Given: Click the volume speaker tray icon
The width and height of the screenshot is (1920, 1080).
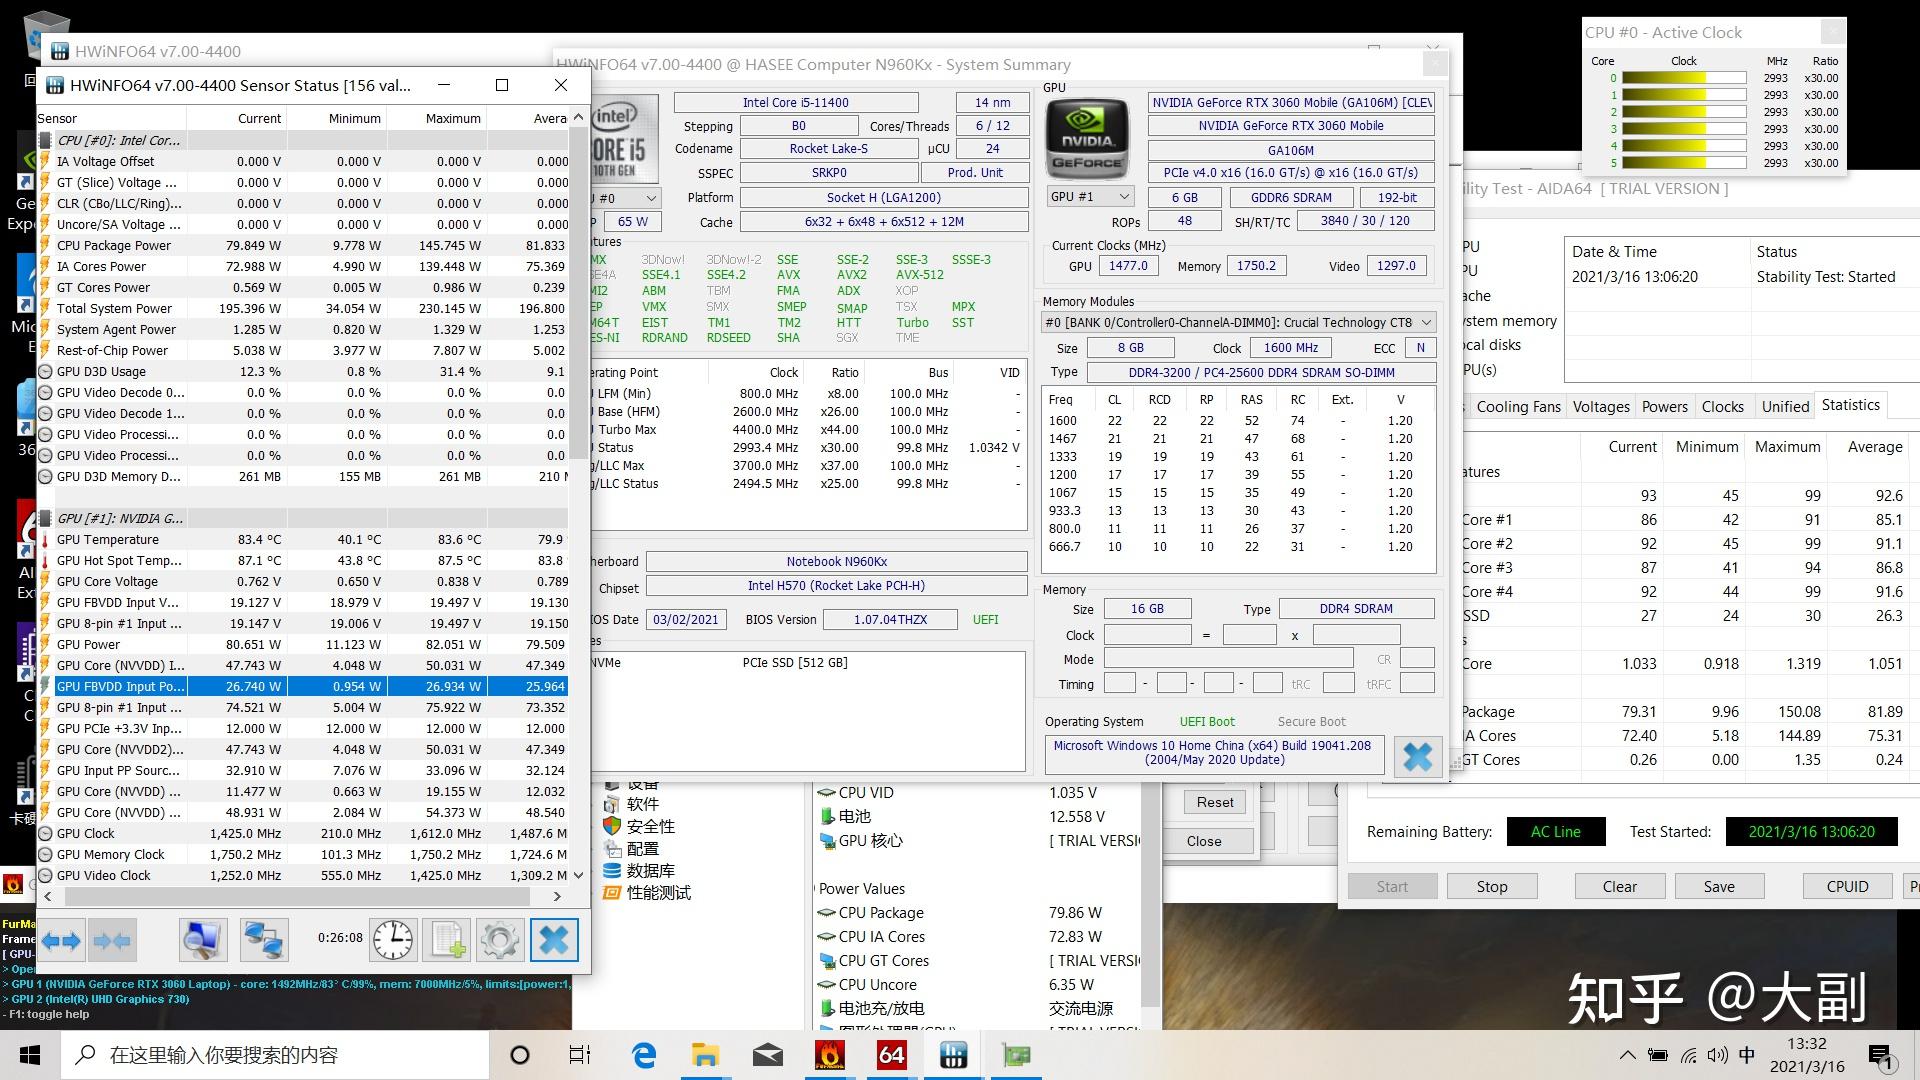Looking at the screenshot, I should point(1717,1055).
